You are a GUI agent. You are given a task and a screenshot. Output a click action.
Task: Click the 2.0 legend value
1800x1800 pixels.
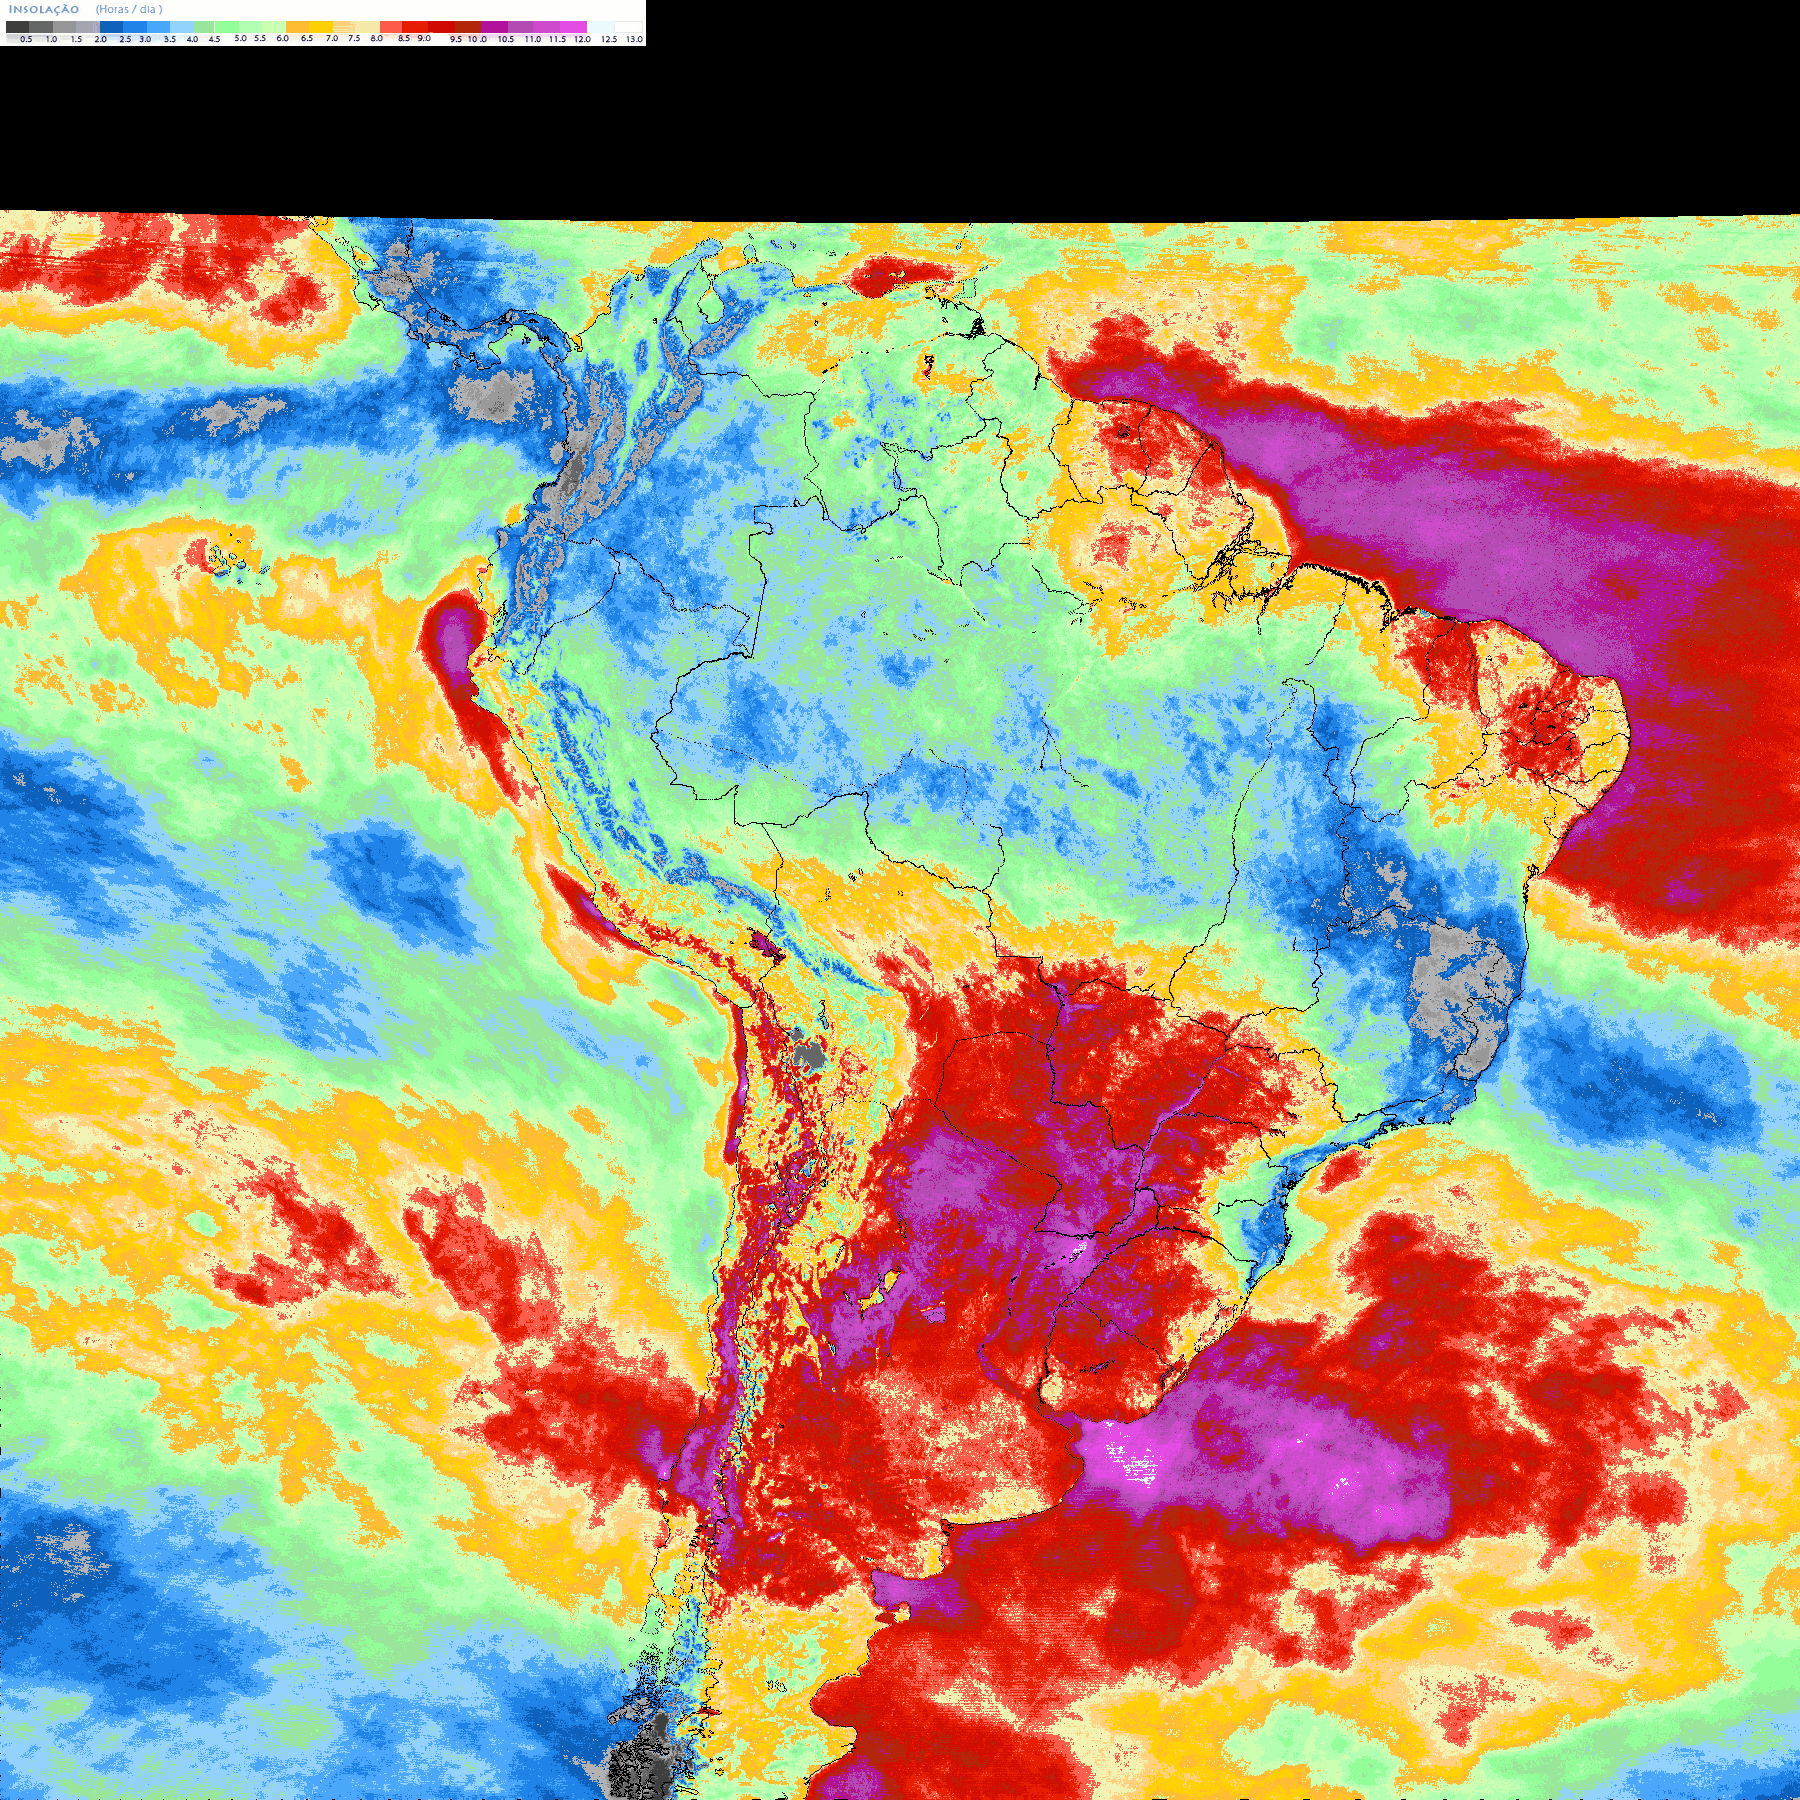pos(100,39)
